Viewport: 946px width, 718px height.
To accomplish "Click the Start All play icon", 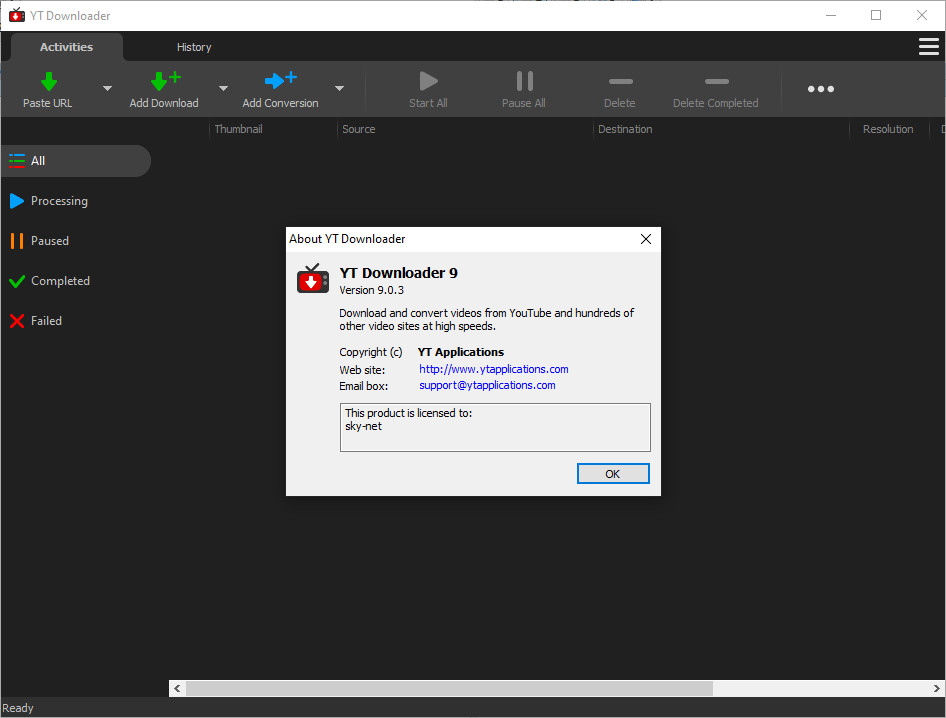I will point(428,81).
